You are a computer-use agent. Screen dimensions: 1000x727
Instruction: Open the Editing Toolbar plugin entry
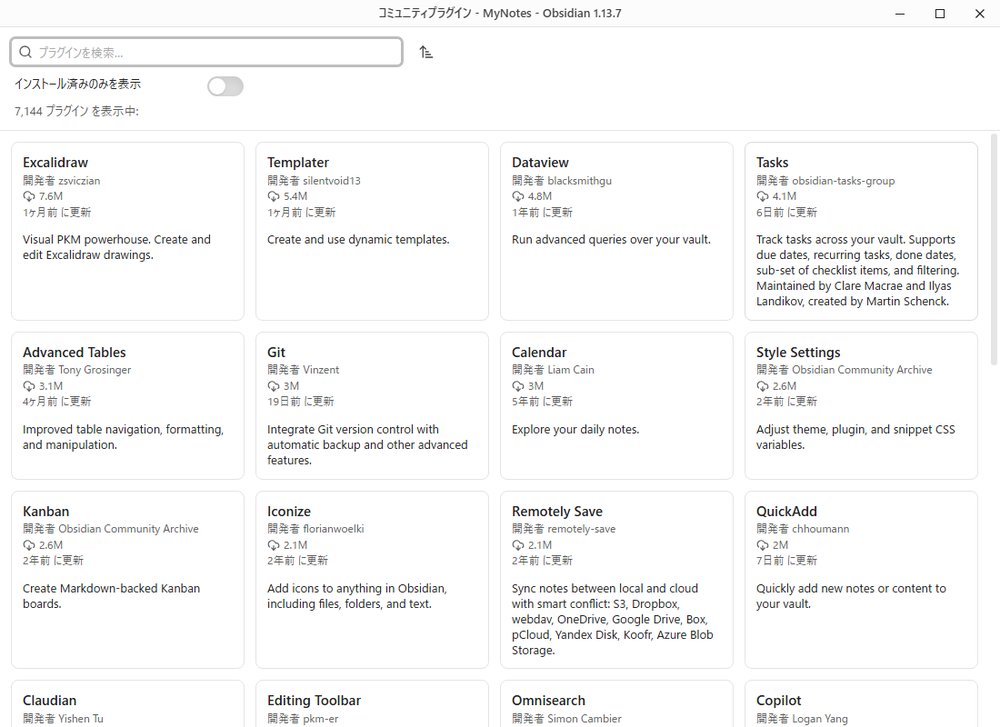tap(372, 703)
